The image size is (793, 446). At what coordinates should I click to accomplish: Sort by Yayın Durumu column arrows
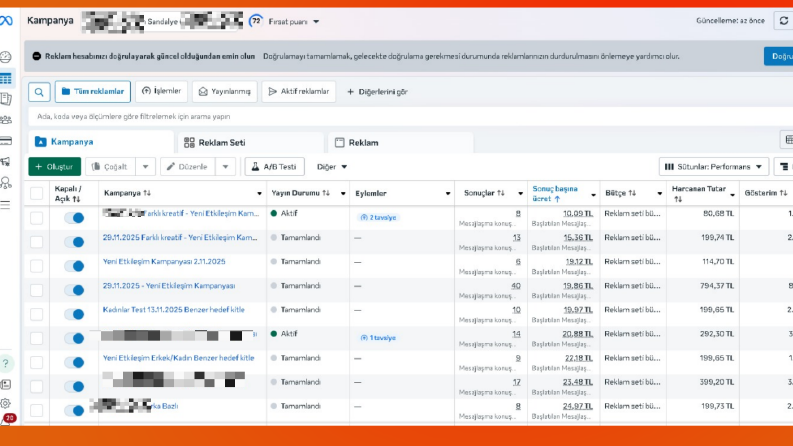[326, 193]
